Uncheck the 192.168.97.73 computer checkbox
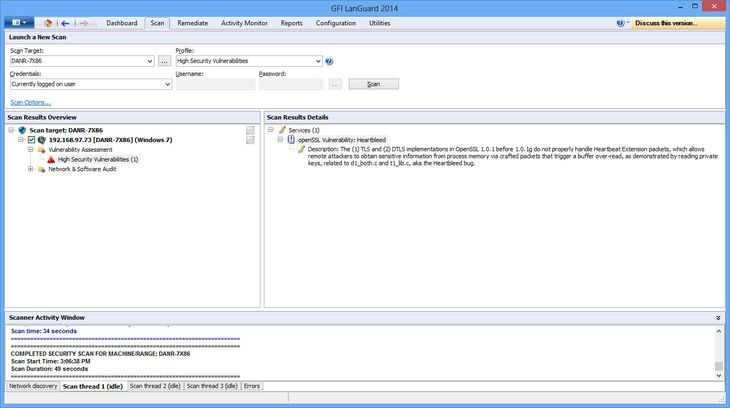The image size is (730, 408). 31,140
